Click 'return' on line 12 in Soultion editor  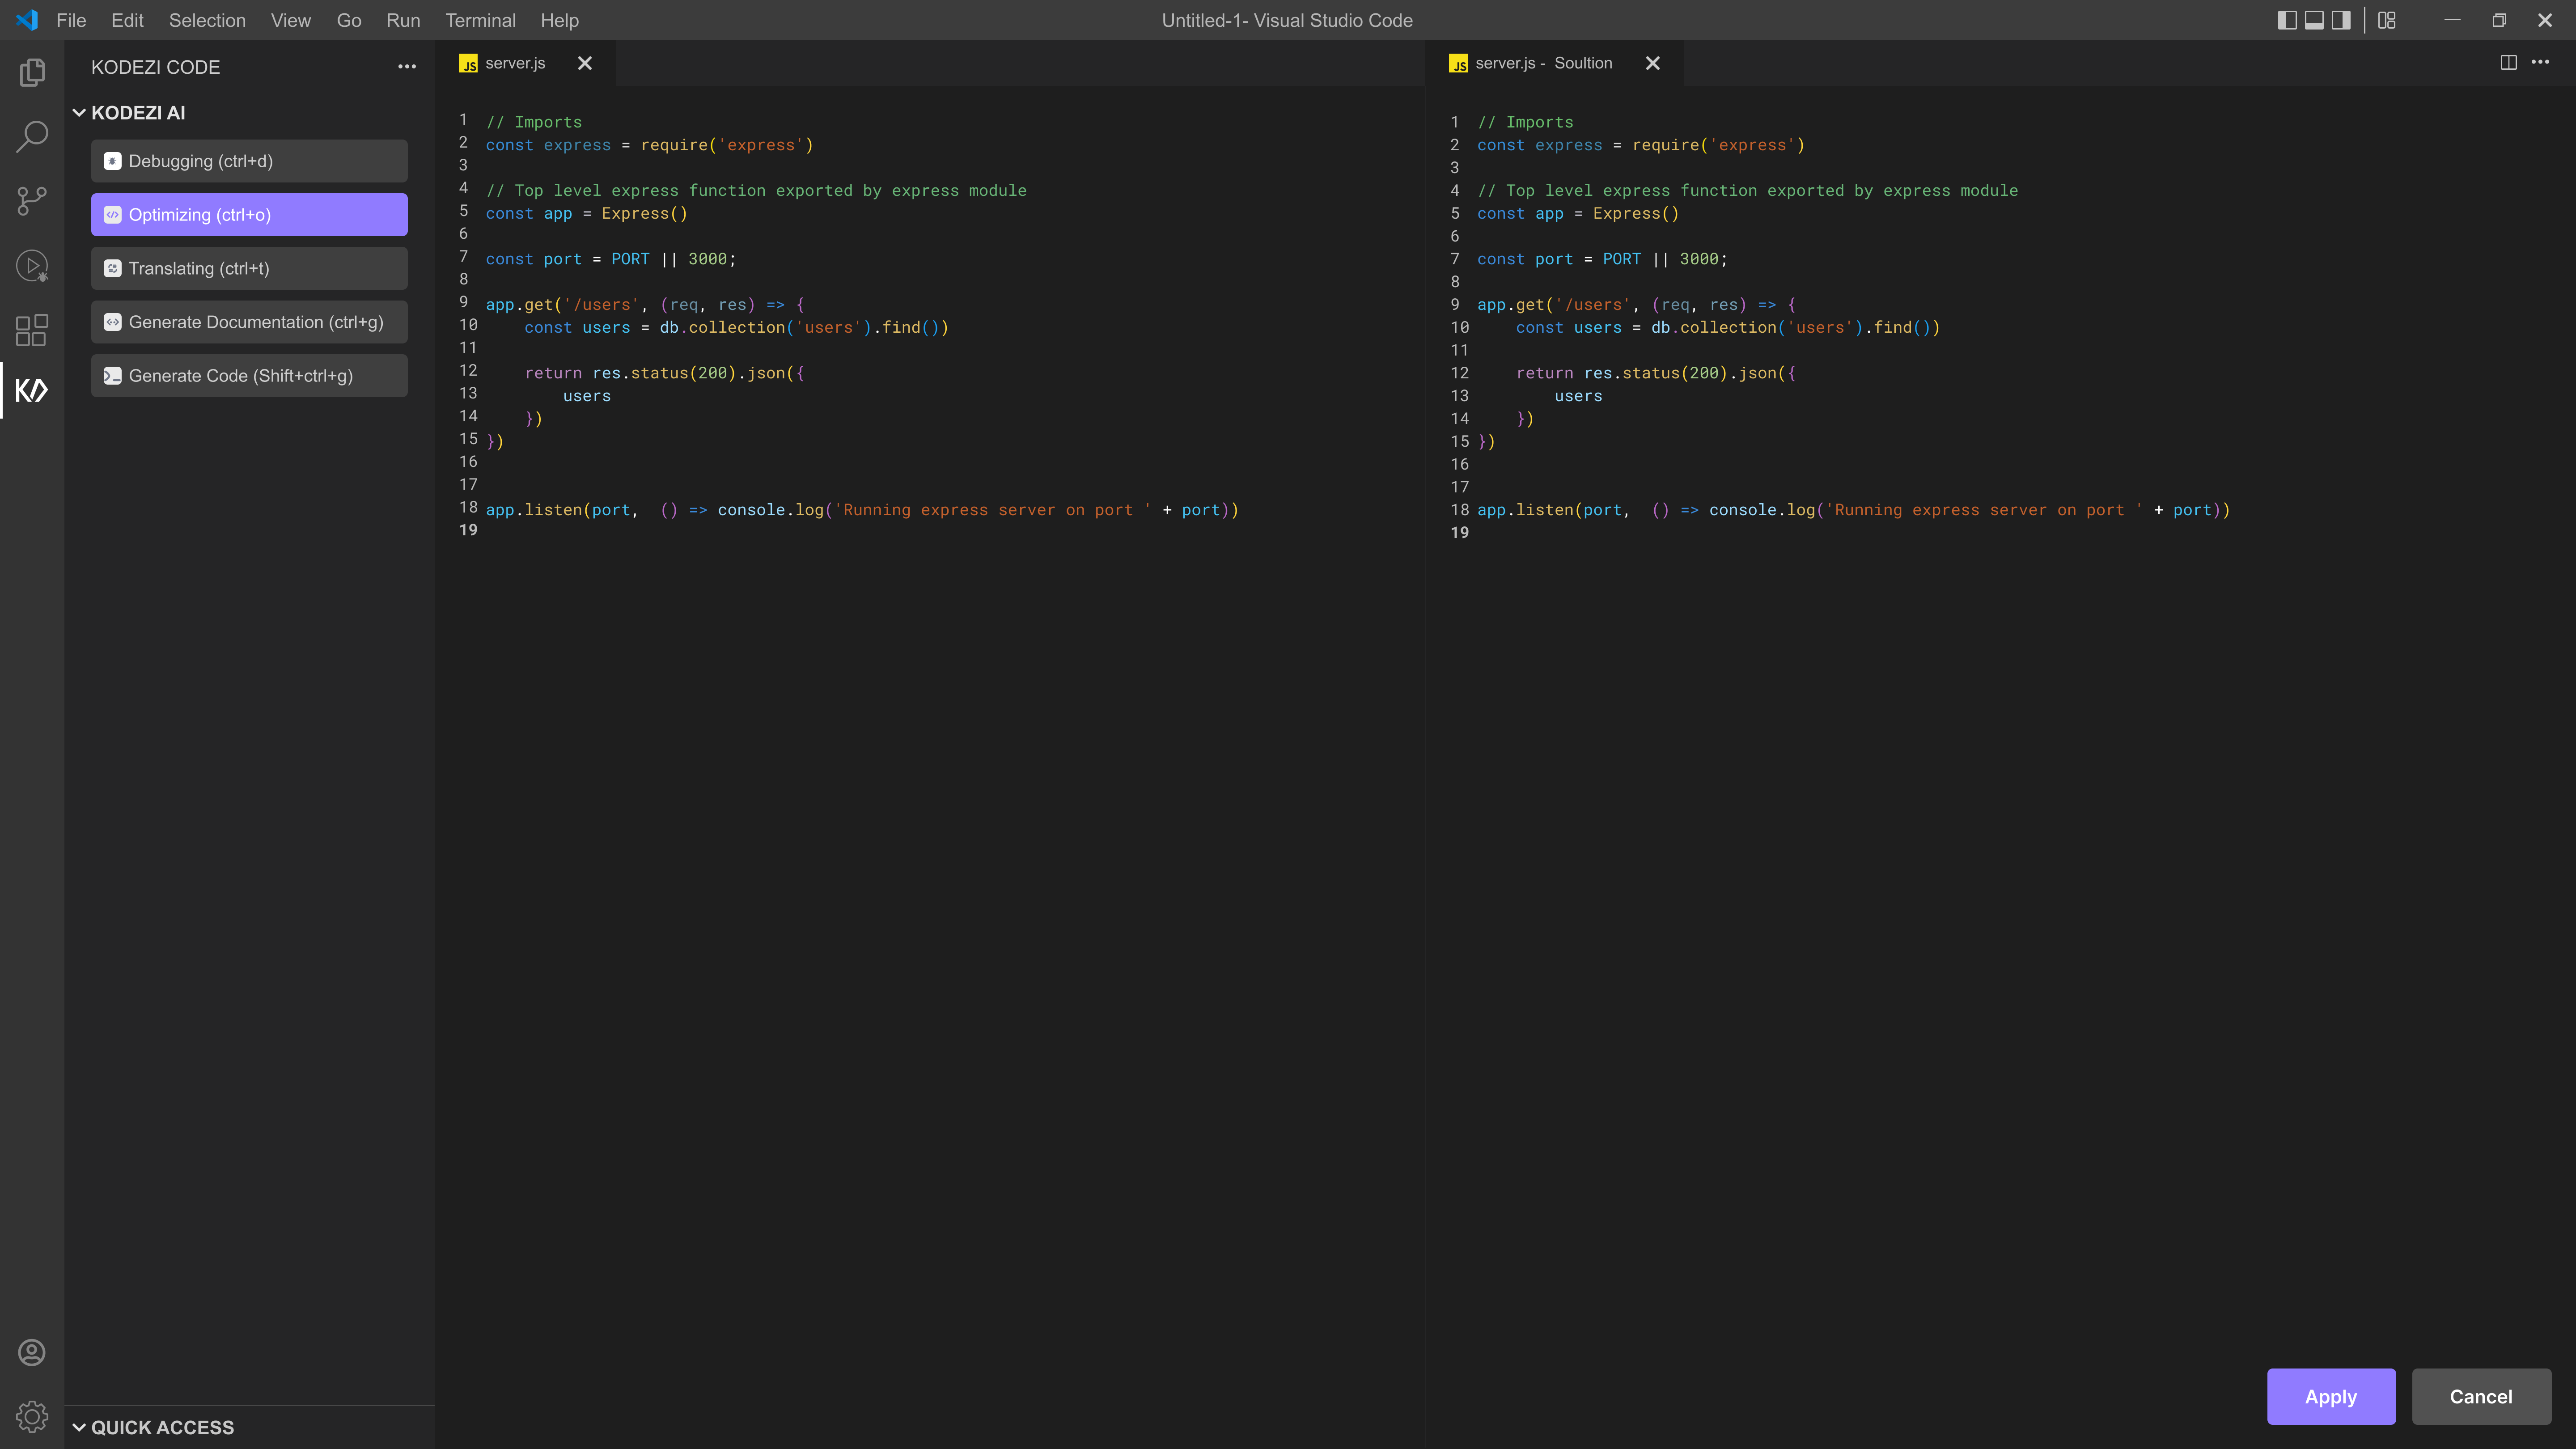tap(1545, 373)
